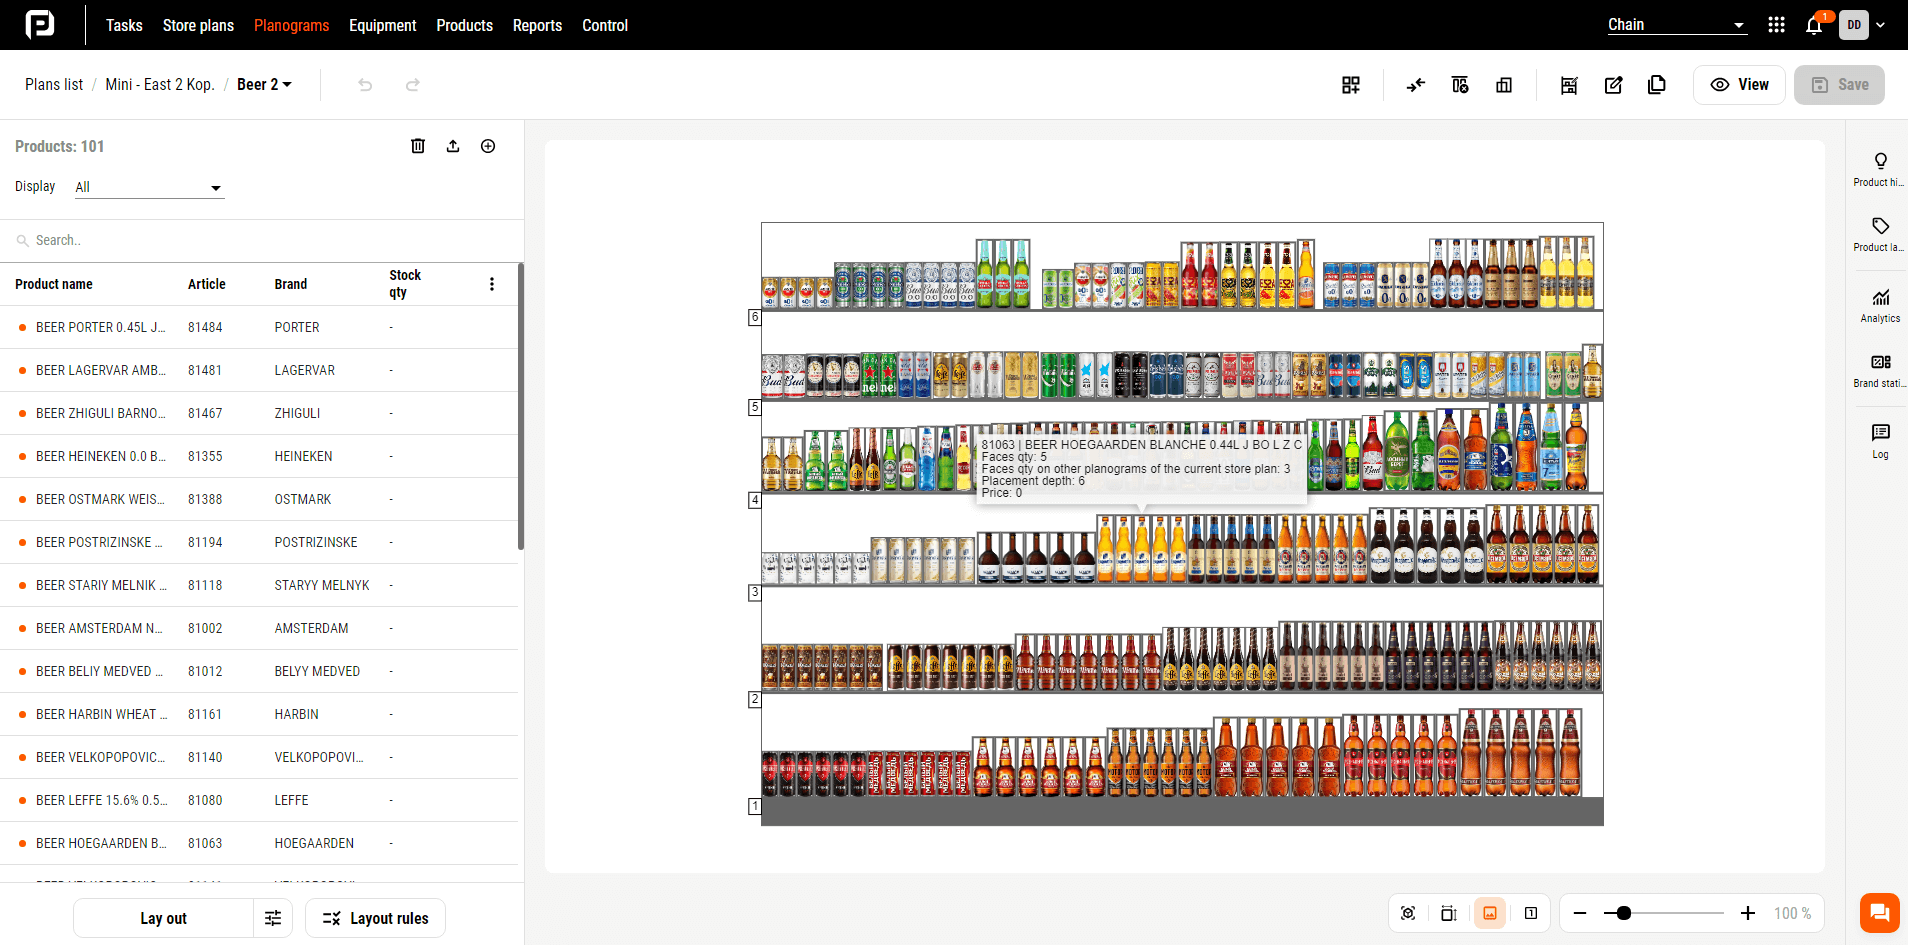Viewport: 1908px width, 945px height.
Task: Expand the Chain selector dropdown
Action: coord(1676,25)
